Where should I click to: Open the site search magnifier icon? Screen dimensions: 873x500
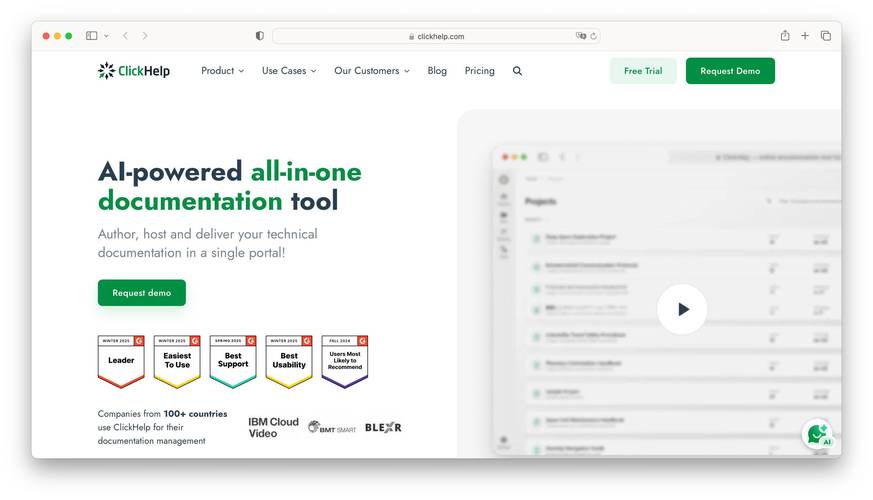pyautogui.click(x=517, y=71)
